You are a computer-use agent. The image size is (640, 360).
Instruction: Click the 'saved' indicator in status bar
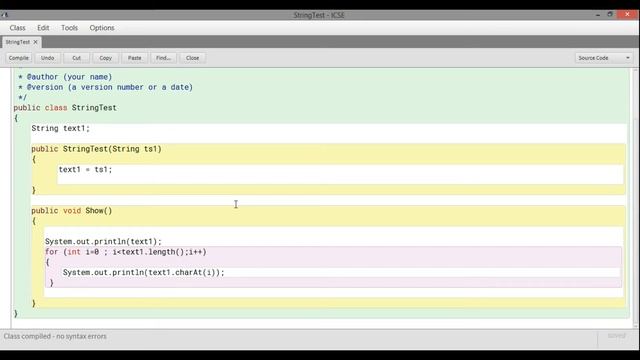616,336
